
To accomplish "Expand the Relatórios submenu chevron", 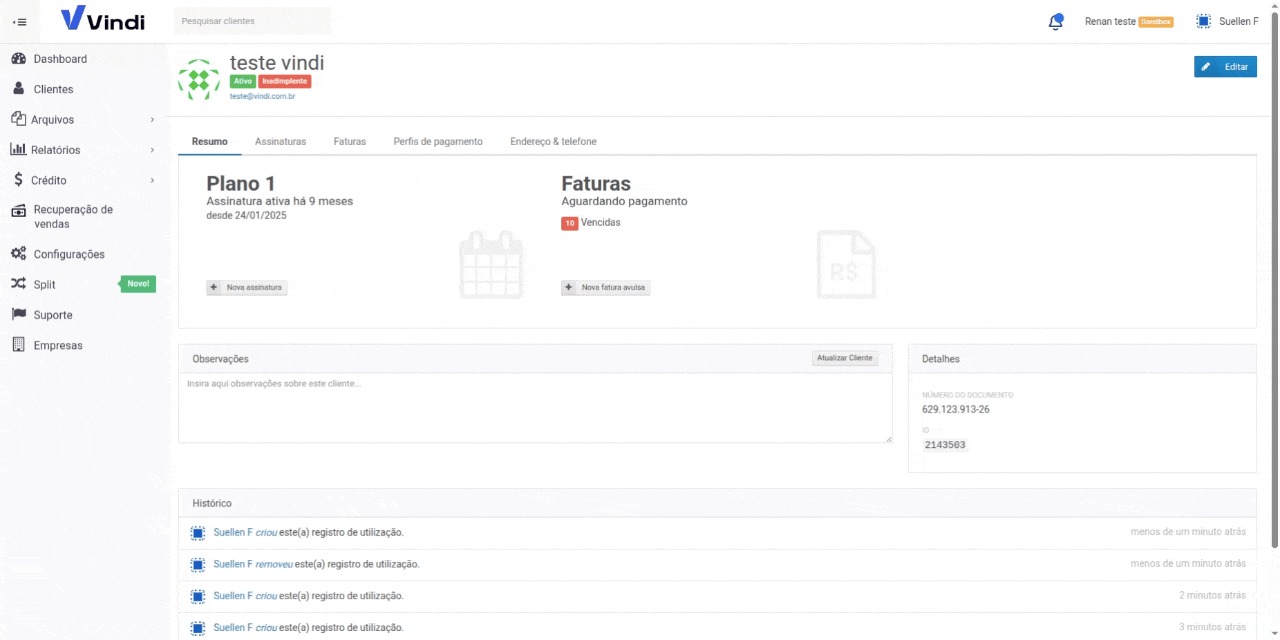I will click(152, 150).
